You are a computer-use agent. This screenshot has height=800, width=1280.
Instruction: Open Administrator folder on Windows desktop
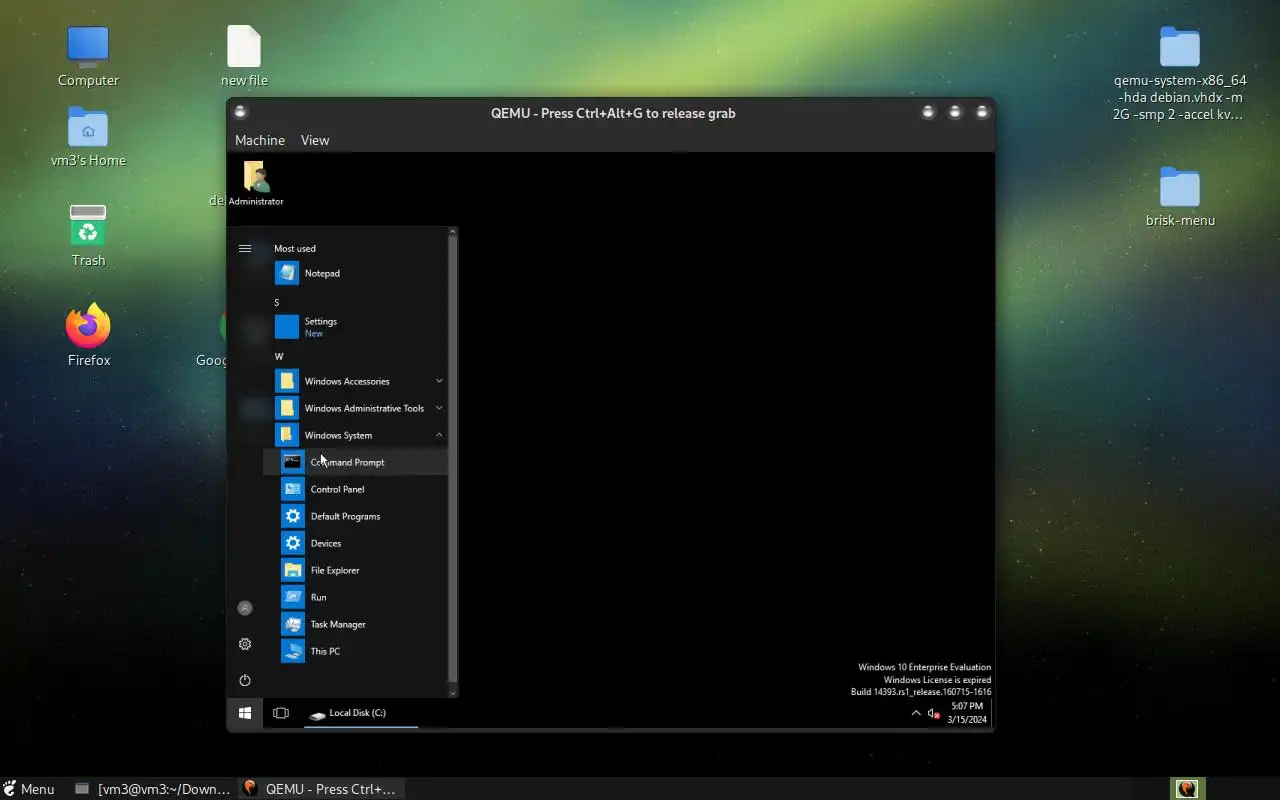pyautogui.click(x=256, y=183)
